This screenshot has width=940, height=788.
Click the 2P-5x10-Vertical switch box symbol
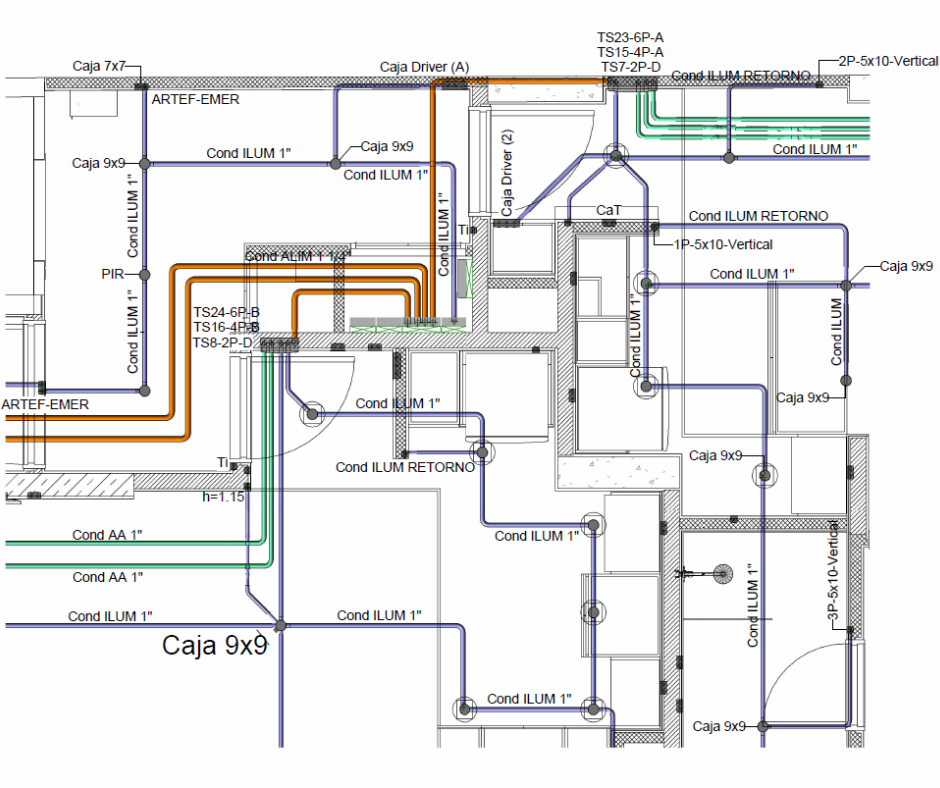(819, 85)
